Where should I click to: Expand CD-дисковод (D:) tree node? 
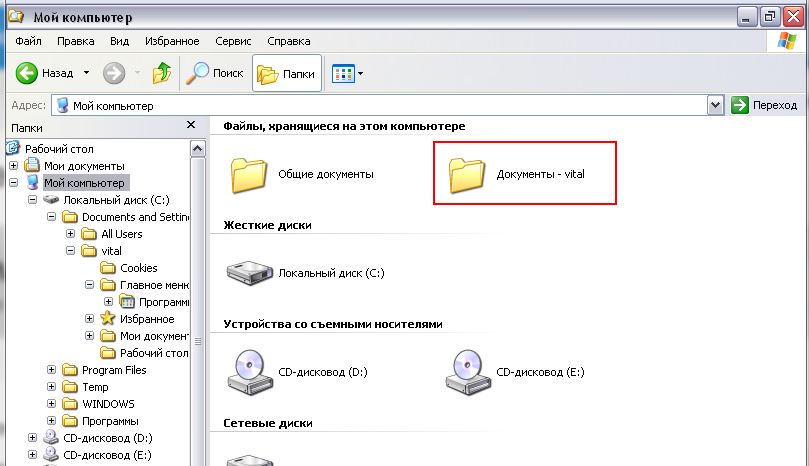[x=33, y=438]
